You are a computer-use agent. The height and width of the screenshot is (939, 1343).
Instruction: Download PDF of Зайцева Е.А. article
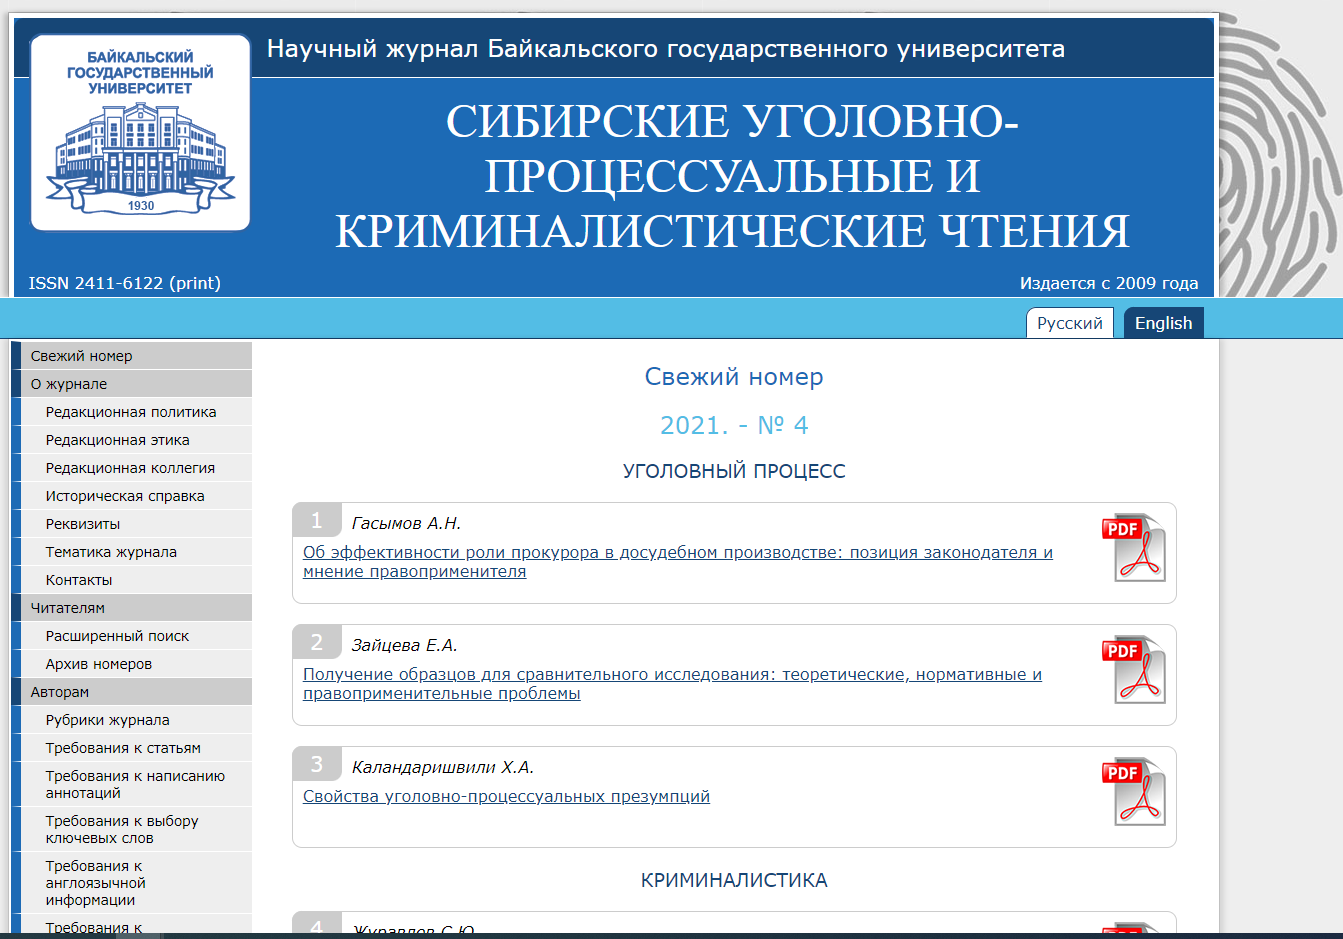click(x=1134, y=669)
